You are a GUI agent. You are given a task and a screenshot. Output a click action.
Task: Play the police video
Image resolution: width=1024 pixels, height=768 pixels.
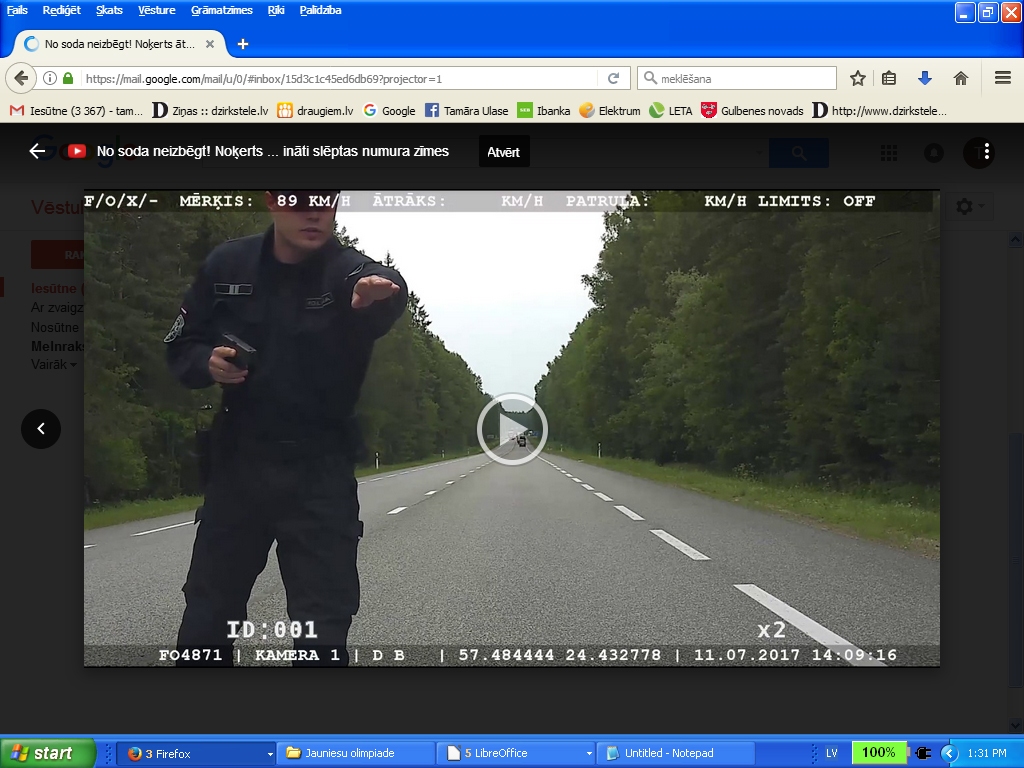tap(512, 428)
